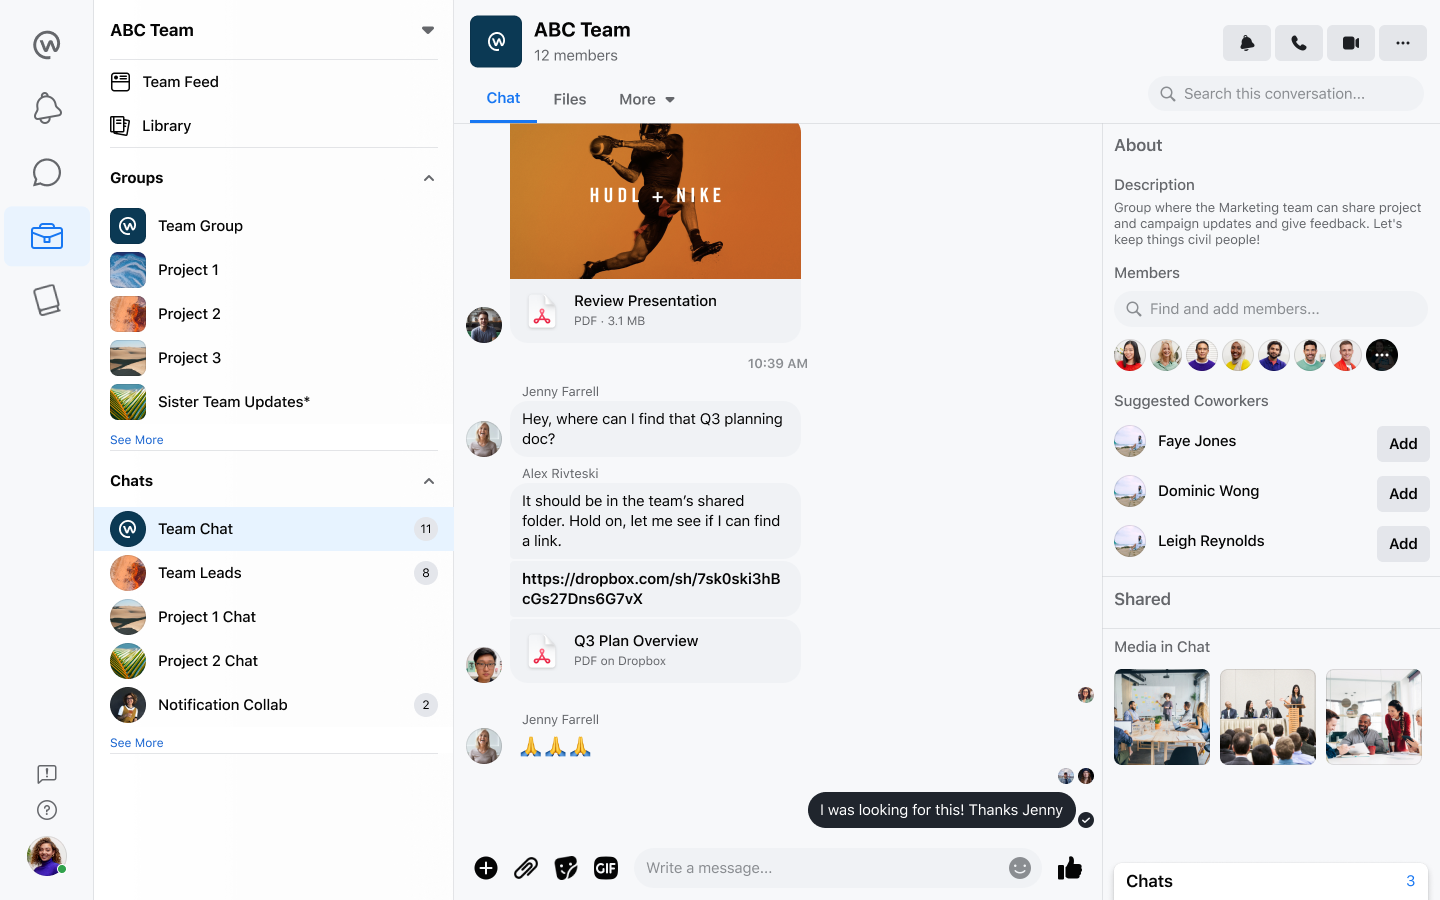Open the more options ellipsis button
The height and width of the screenshot is (900, 1440).
tap(1403, 43)
